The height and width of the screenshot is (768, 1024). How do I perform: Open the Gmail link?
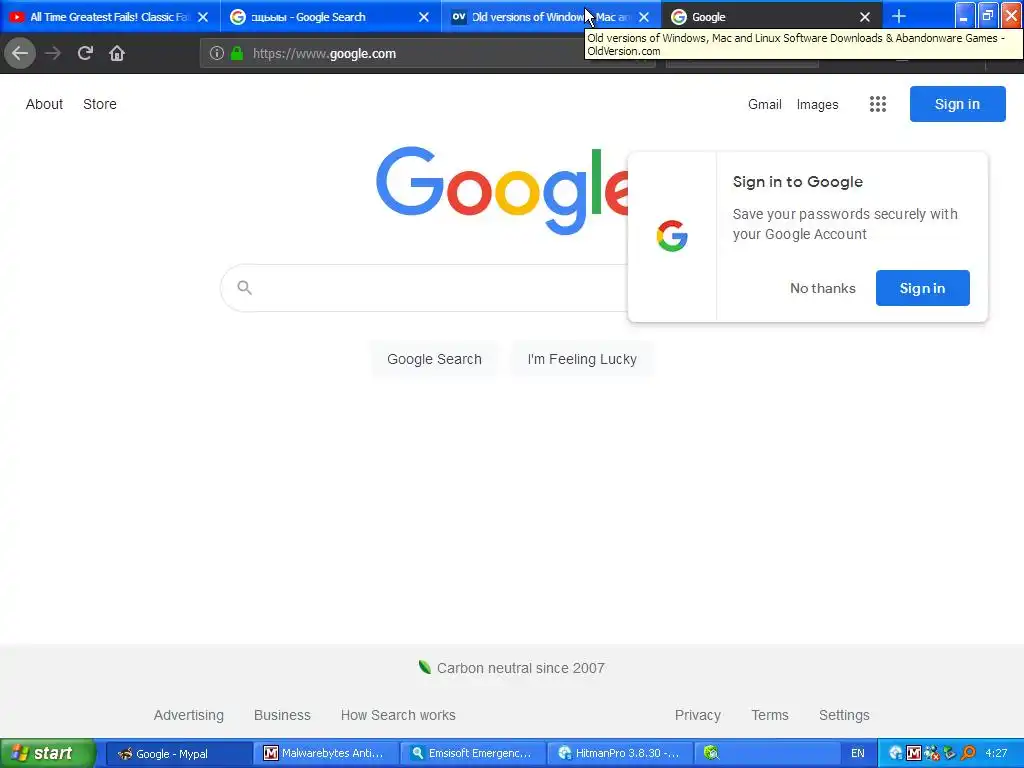[x=765, y=104]
